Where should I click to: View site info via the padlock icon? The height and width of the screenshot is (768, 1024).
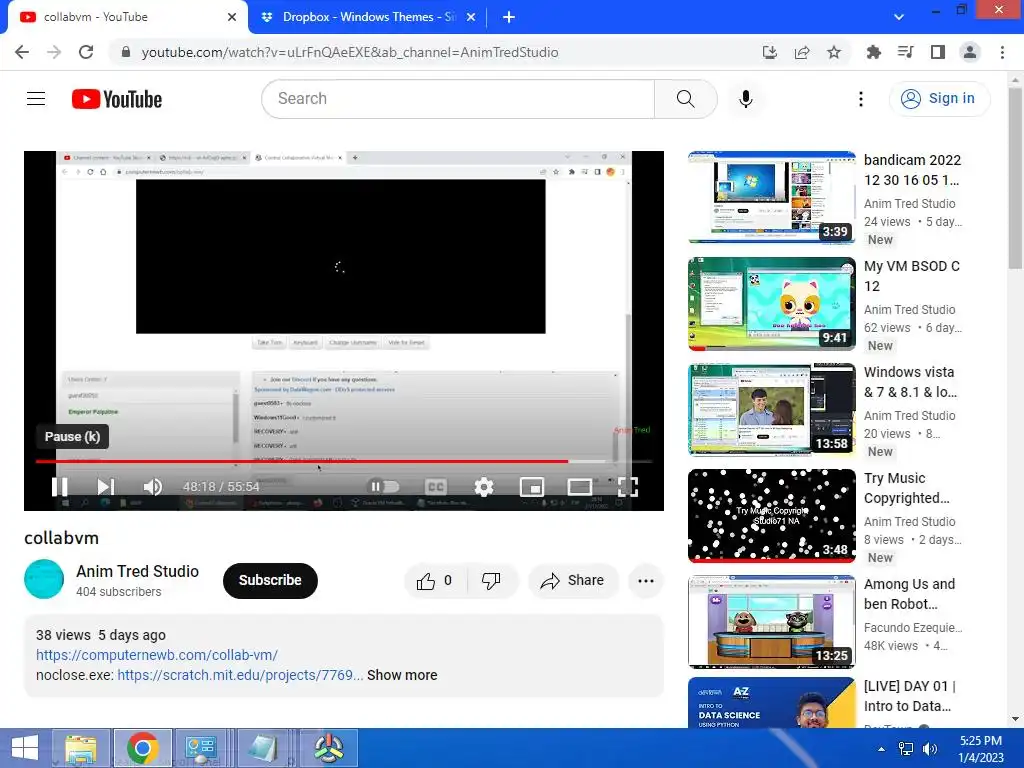pos(125,52)
